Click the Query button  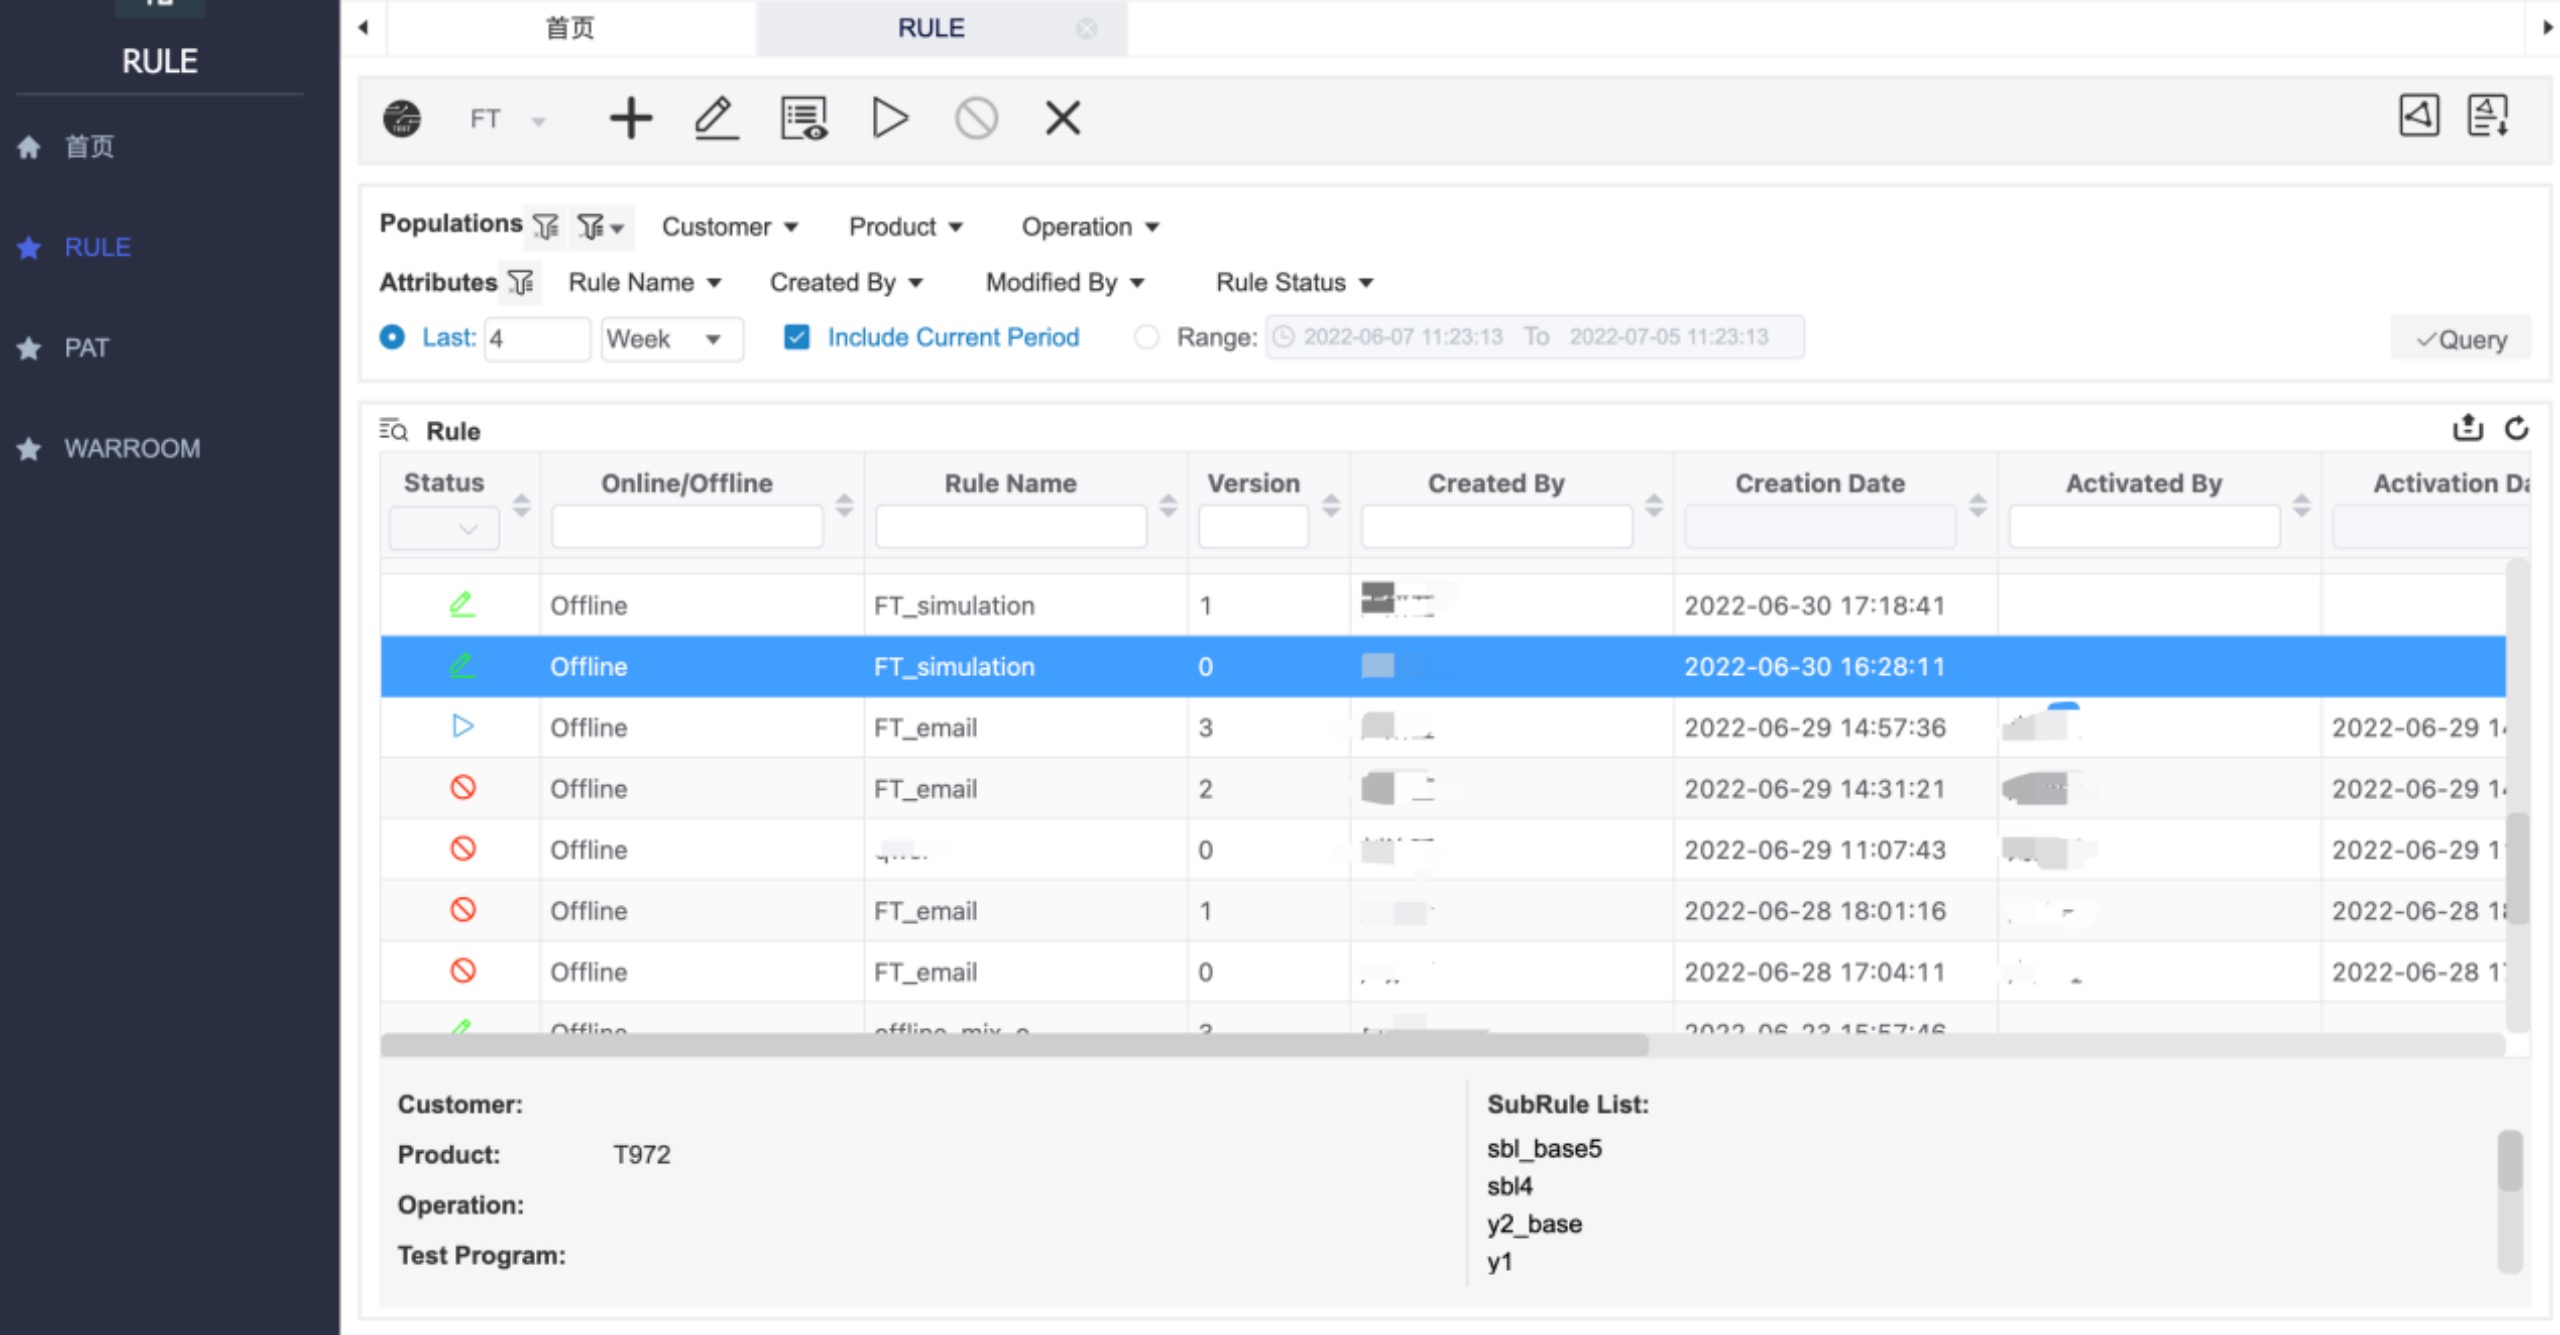2461,339
